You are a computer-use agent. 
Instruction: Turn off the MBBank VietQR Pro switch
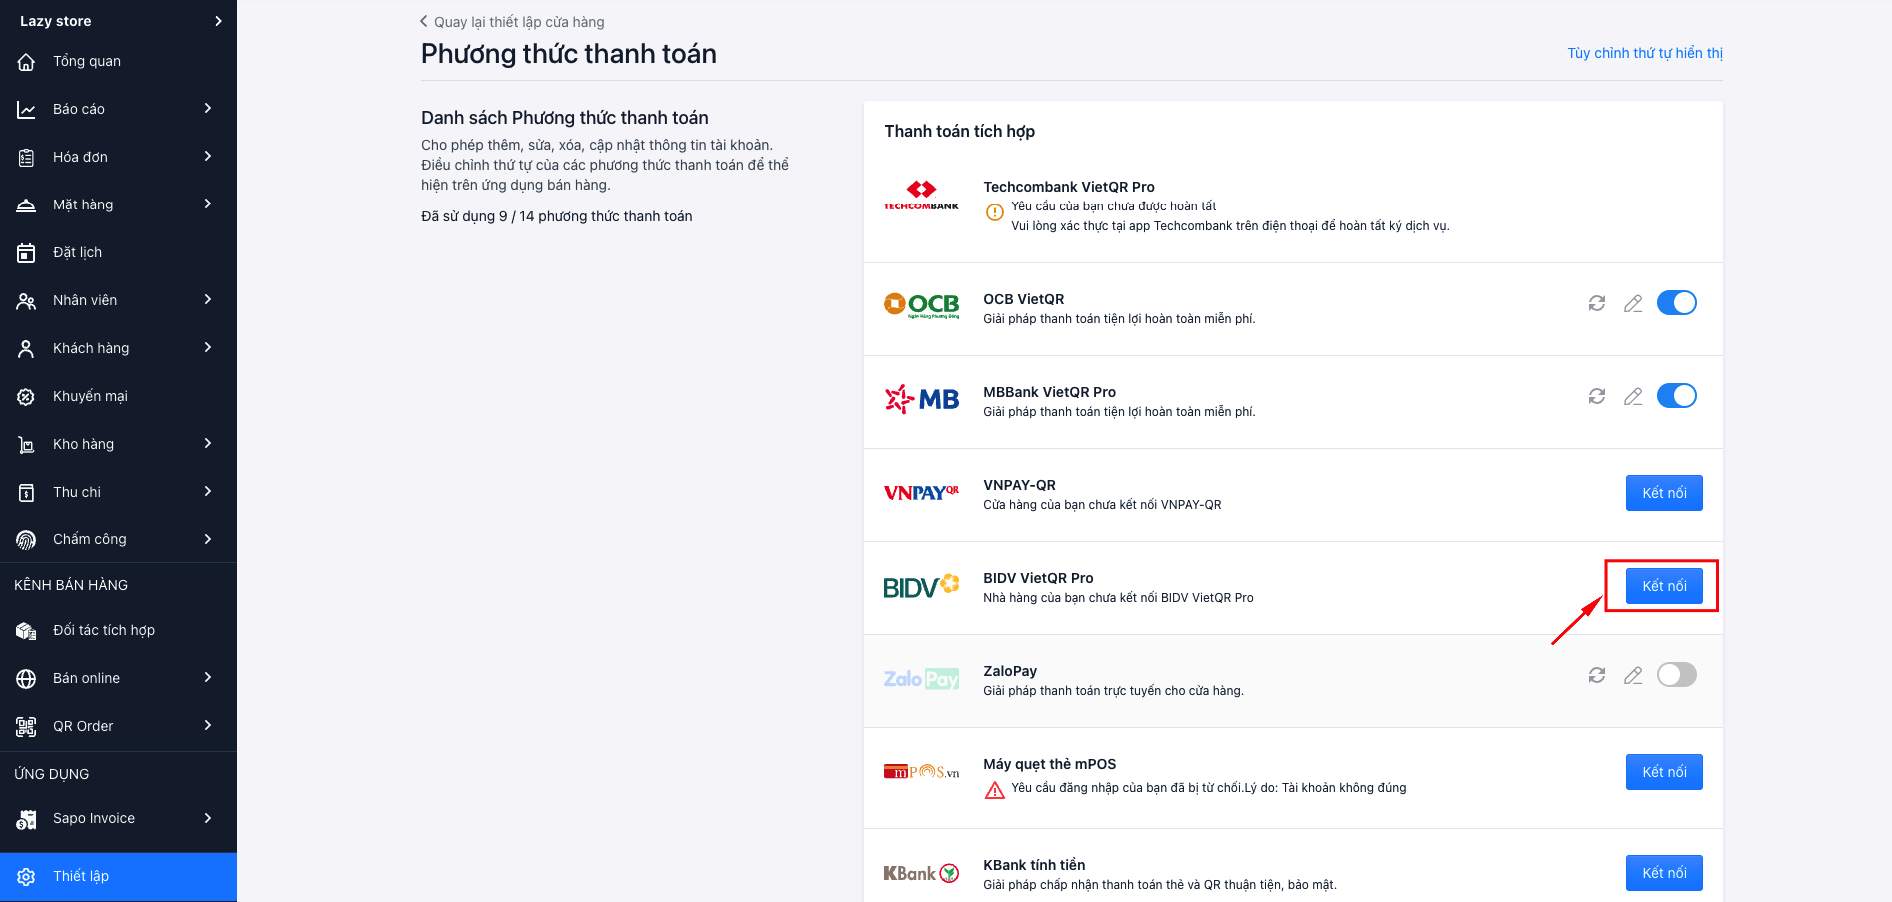pos(1677,396)
